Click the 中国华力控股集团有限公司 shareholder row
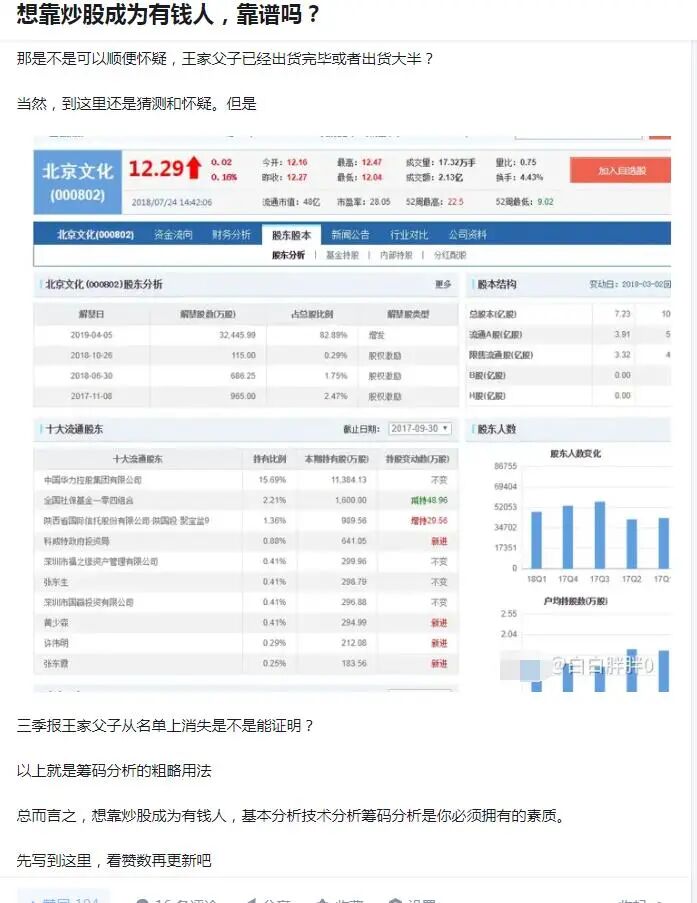Viewport: 697px width, 903px height. coord(246,480)
